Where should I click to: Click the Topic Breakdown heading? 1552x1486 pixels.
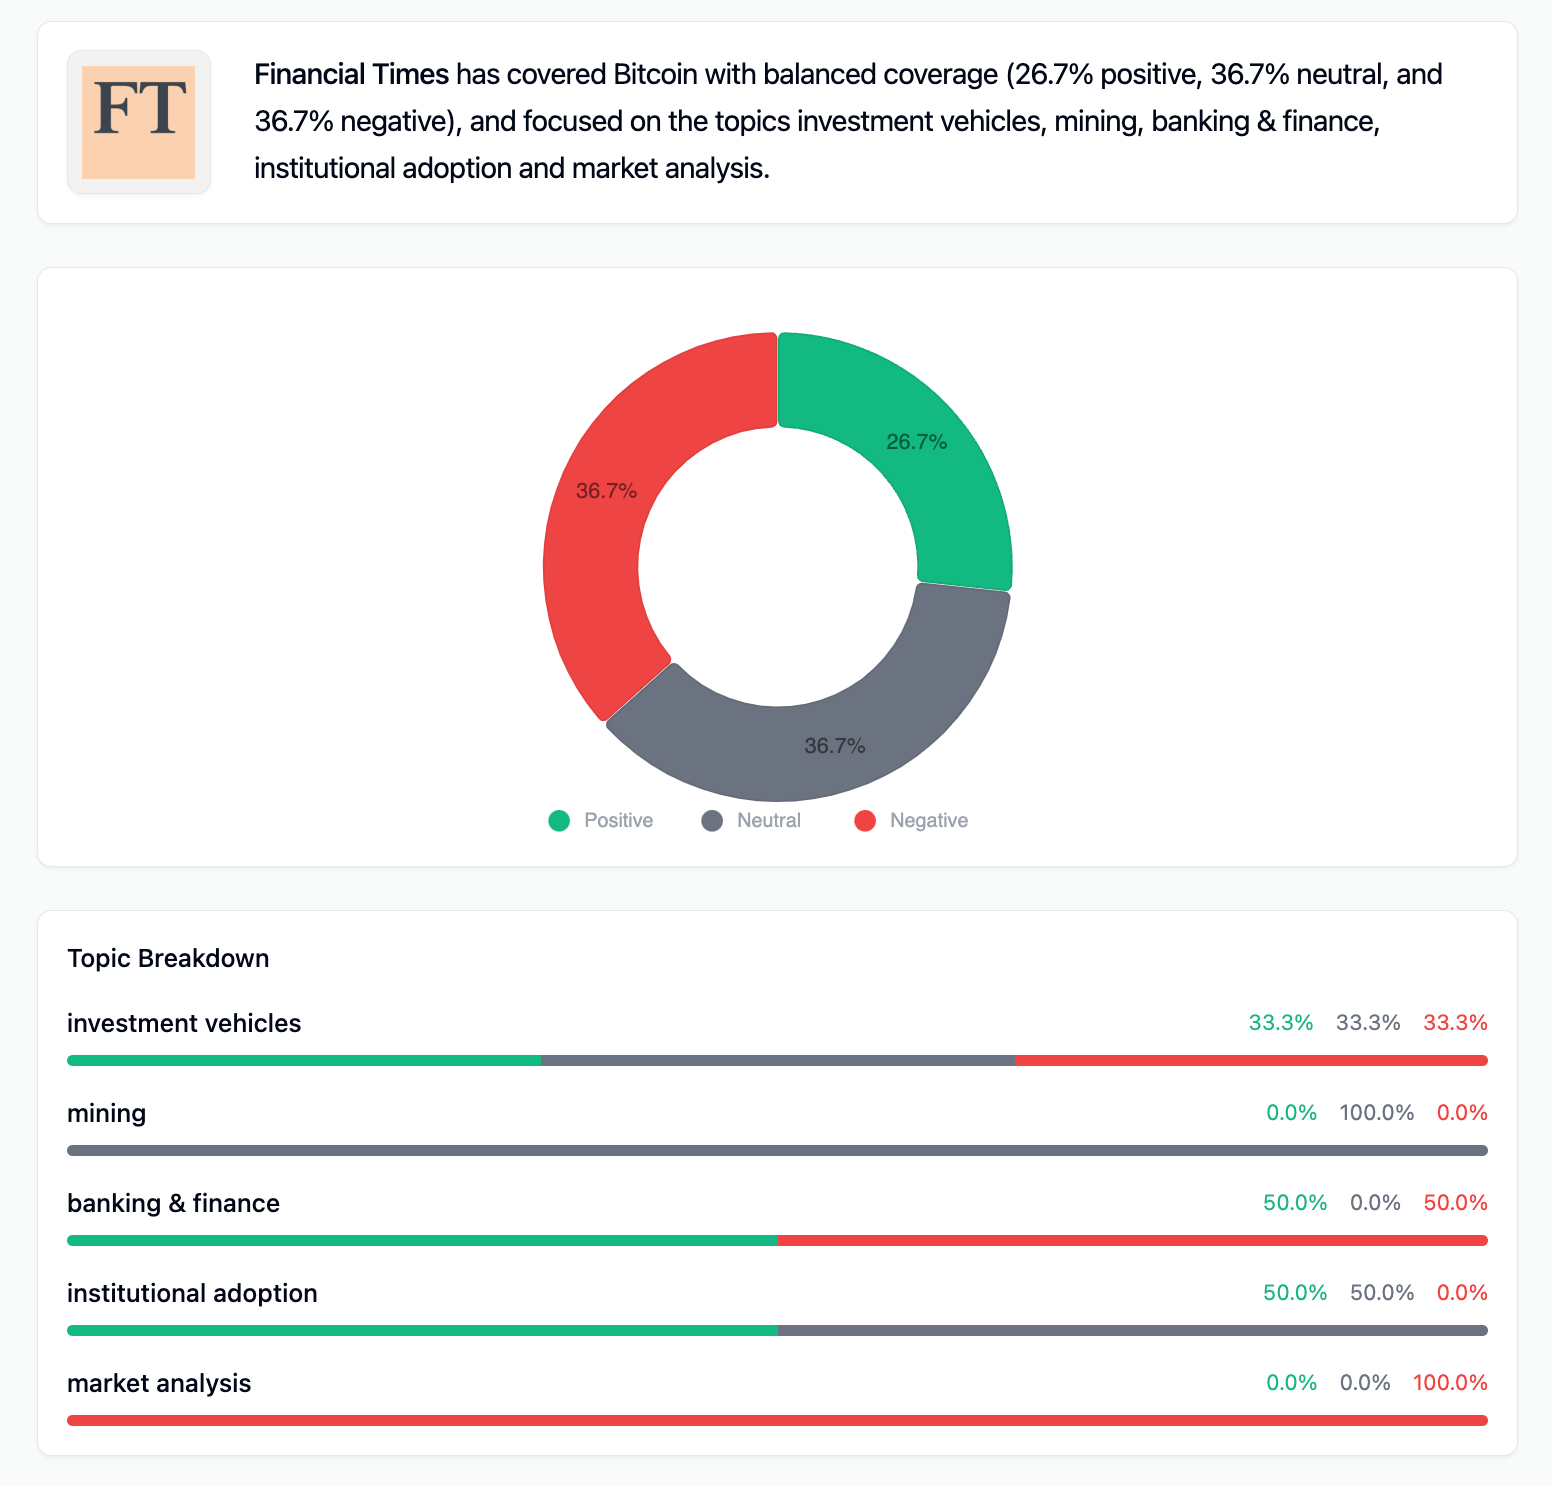coord(168,958)
